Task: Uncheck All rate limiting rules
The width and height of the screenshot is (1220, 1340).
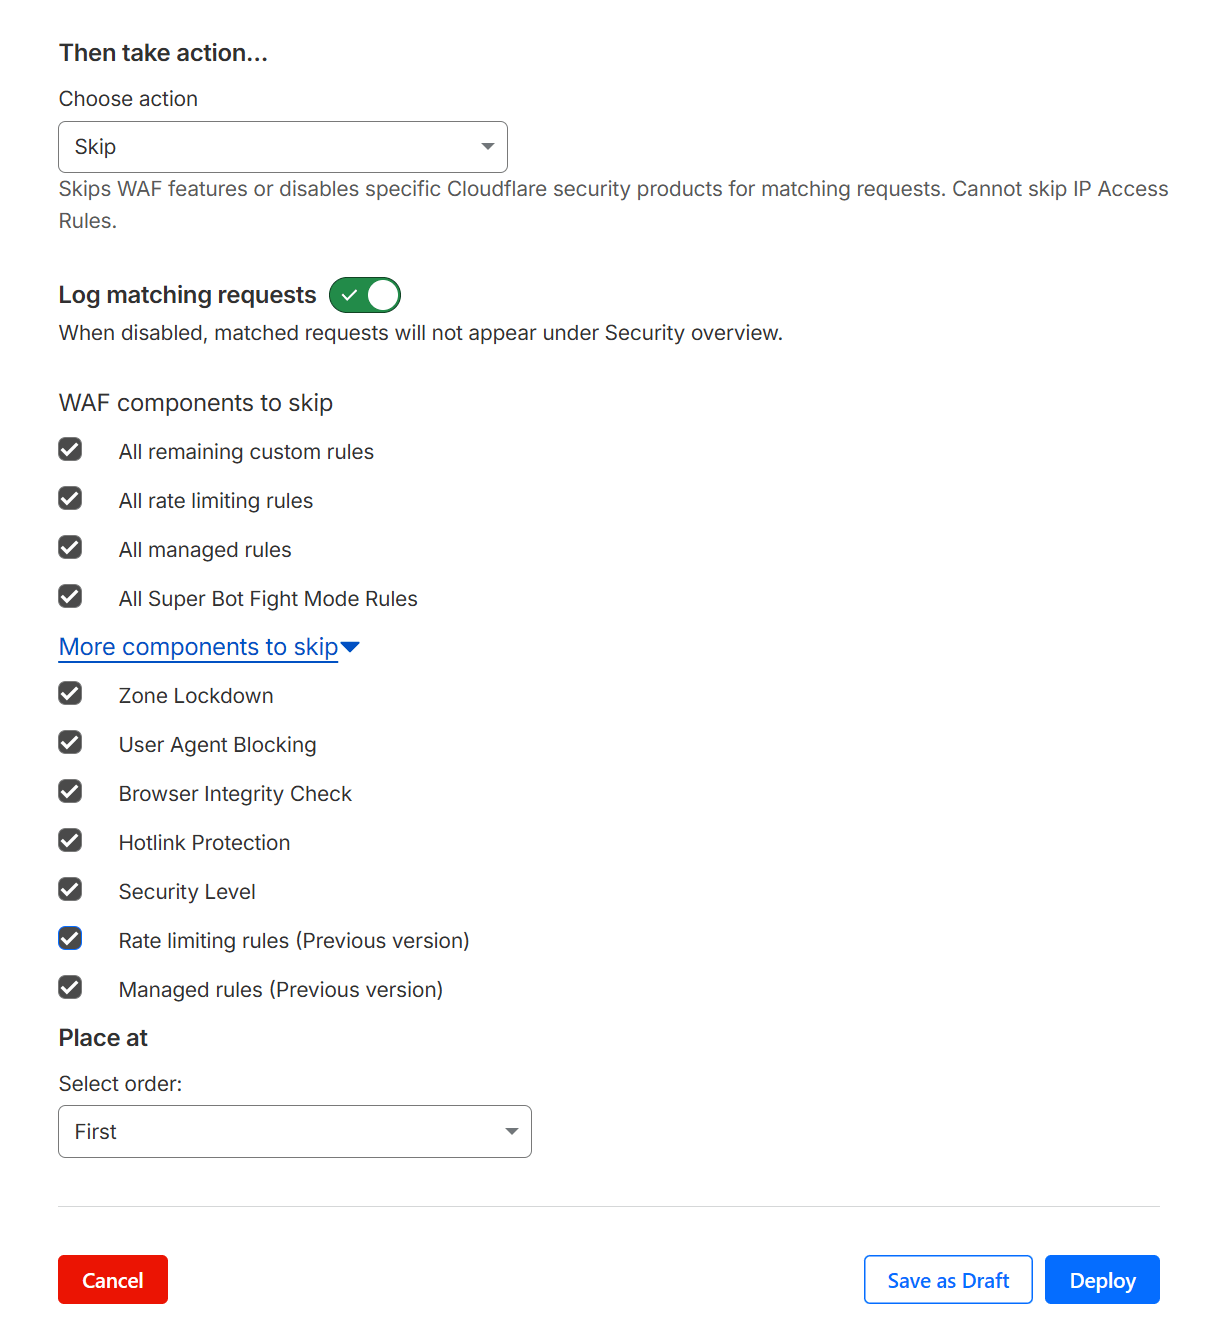Action: 70,498
